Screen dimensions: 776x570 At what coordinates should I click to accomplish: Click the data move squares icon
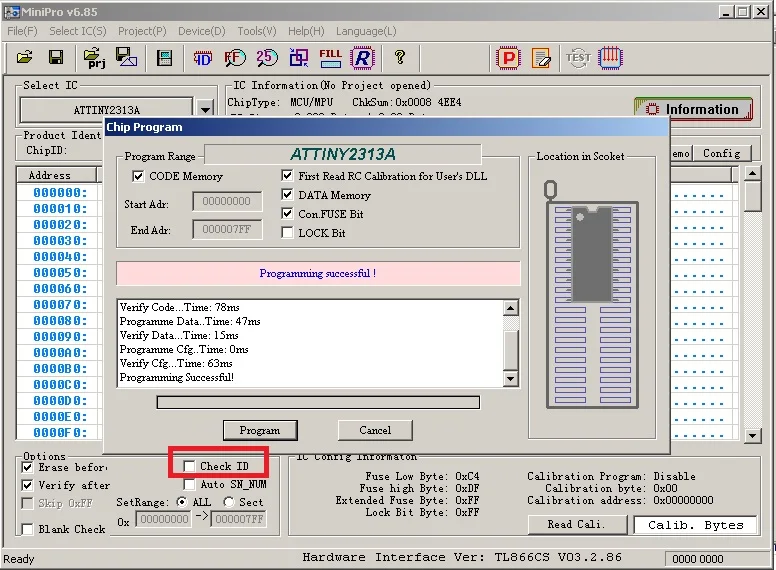[299, 58]
